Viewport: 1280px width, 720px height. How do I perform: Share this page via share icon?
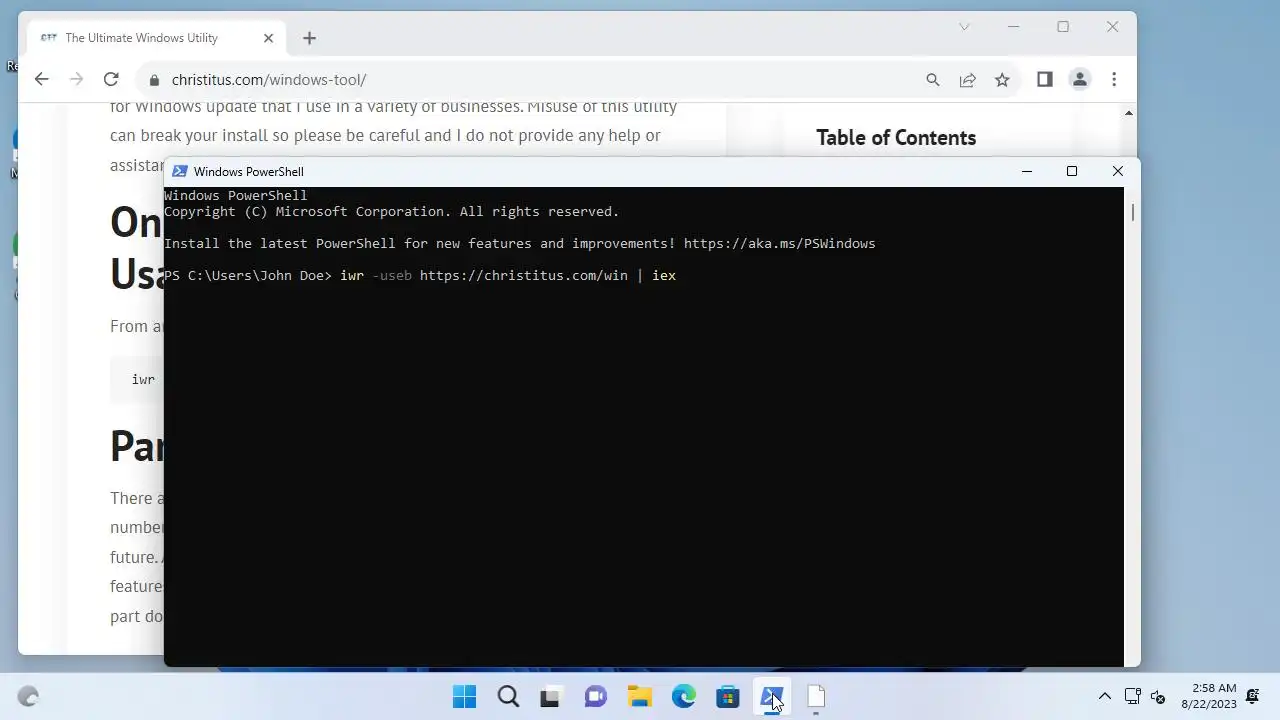967,80
